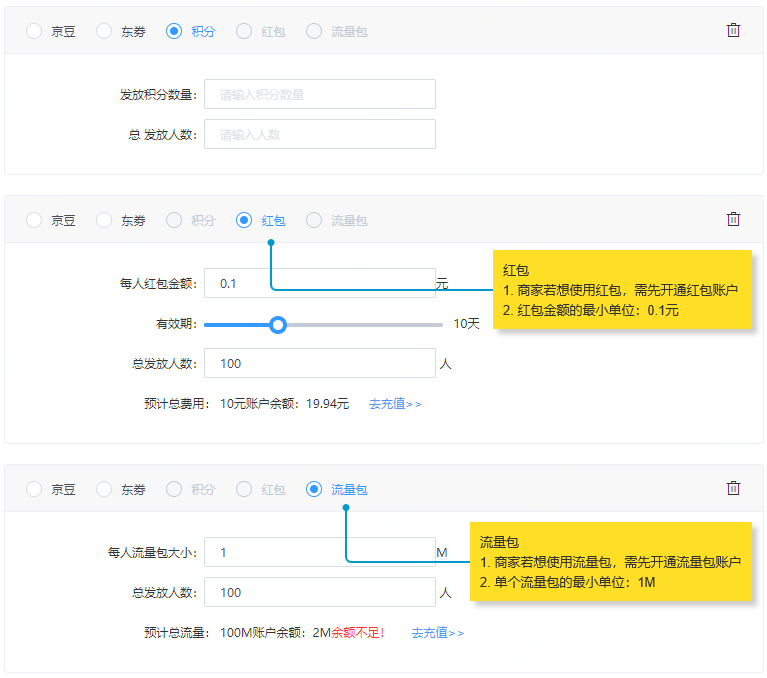Pick 京豆 radio in the third card

click(x=34, y=489)
